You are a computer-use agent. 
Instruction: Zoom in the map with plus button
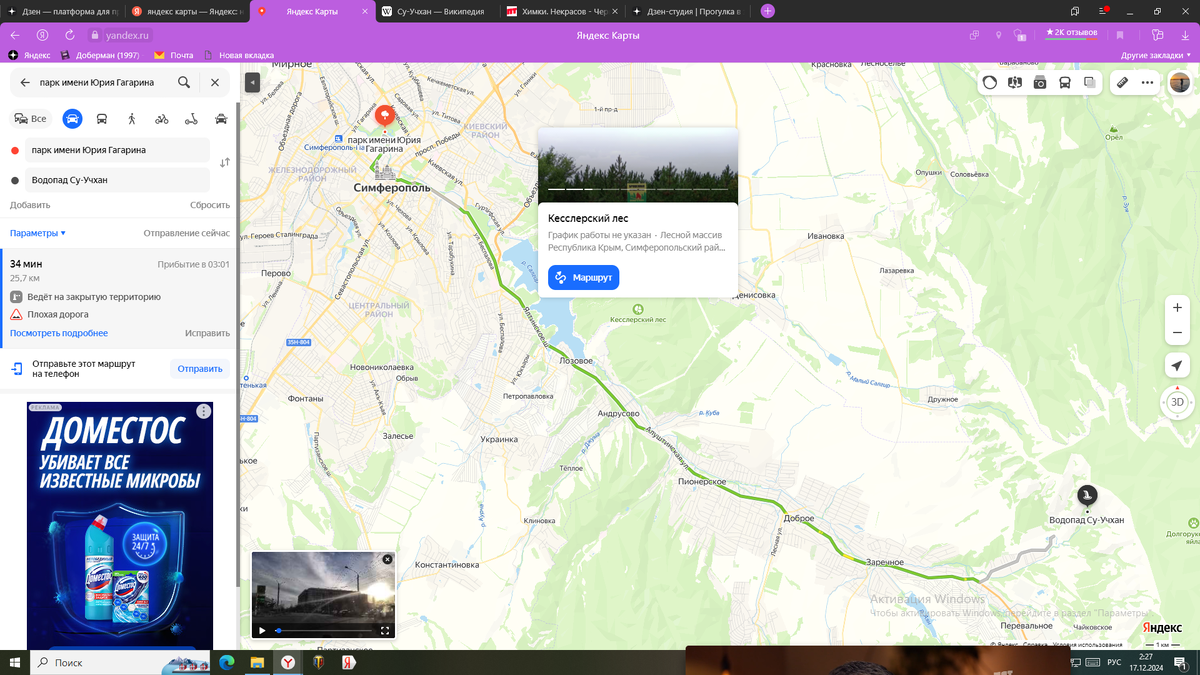[1177, 307]
